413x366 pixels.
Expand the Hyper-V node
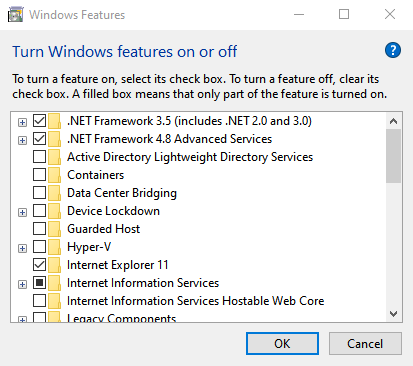coord(22,248)
